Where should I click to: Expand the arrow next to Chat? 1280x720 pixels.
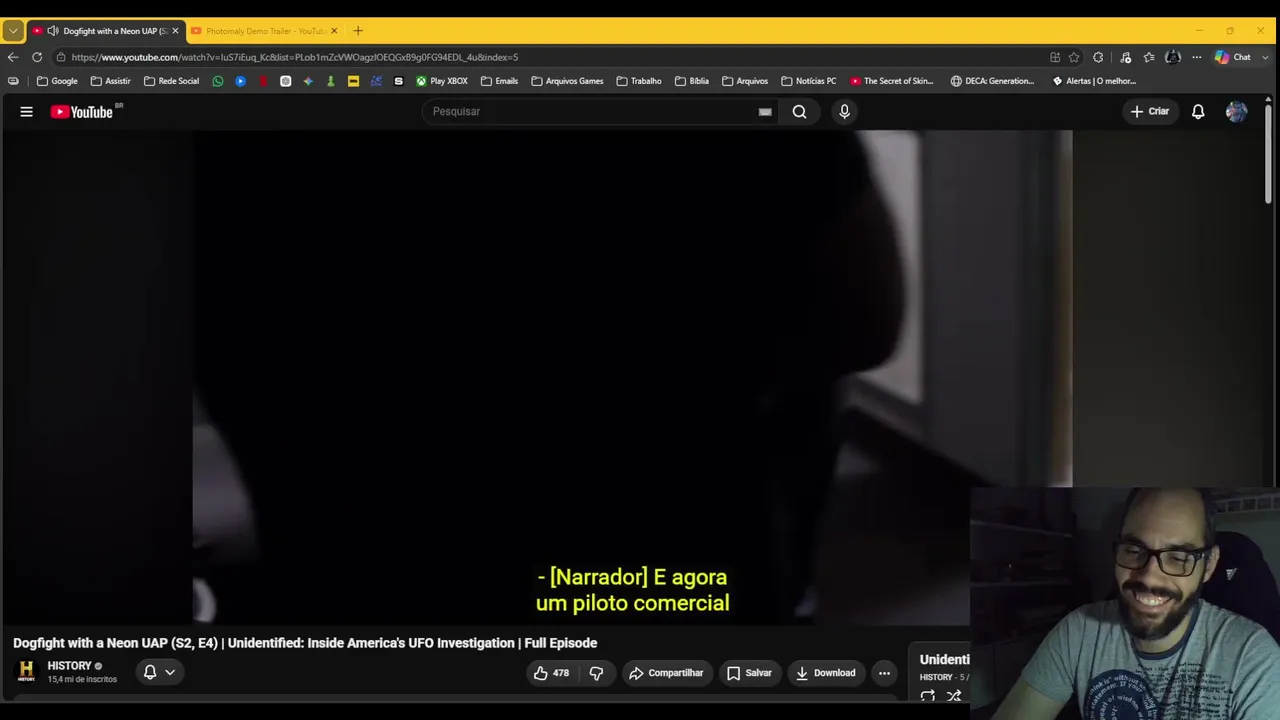tap(1267, 57)
